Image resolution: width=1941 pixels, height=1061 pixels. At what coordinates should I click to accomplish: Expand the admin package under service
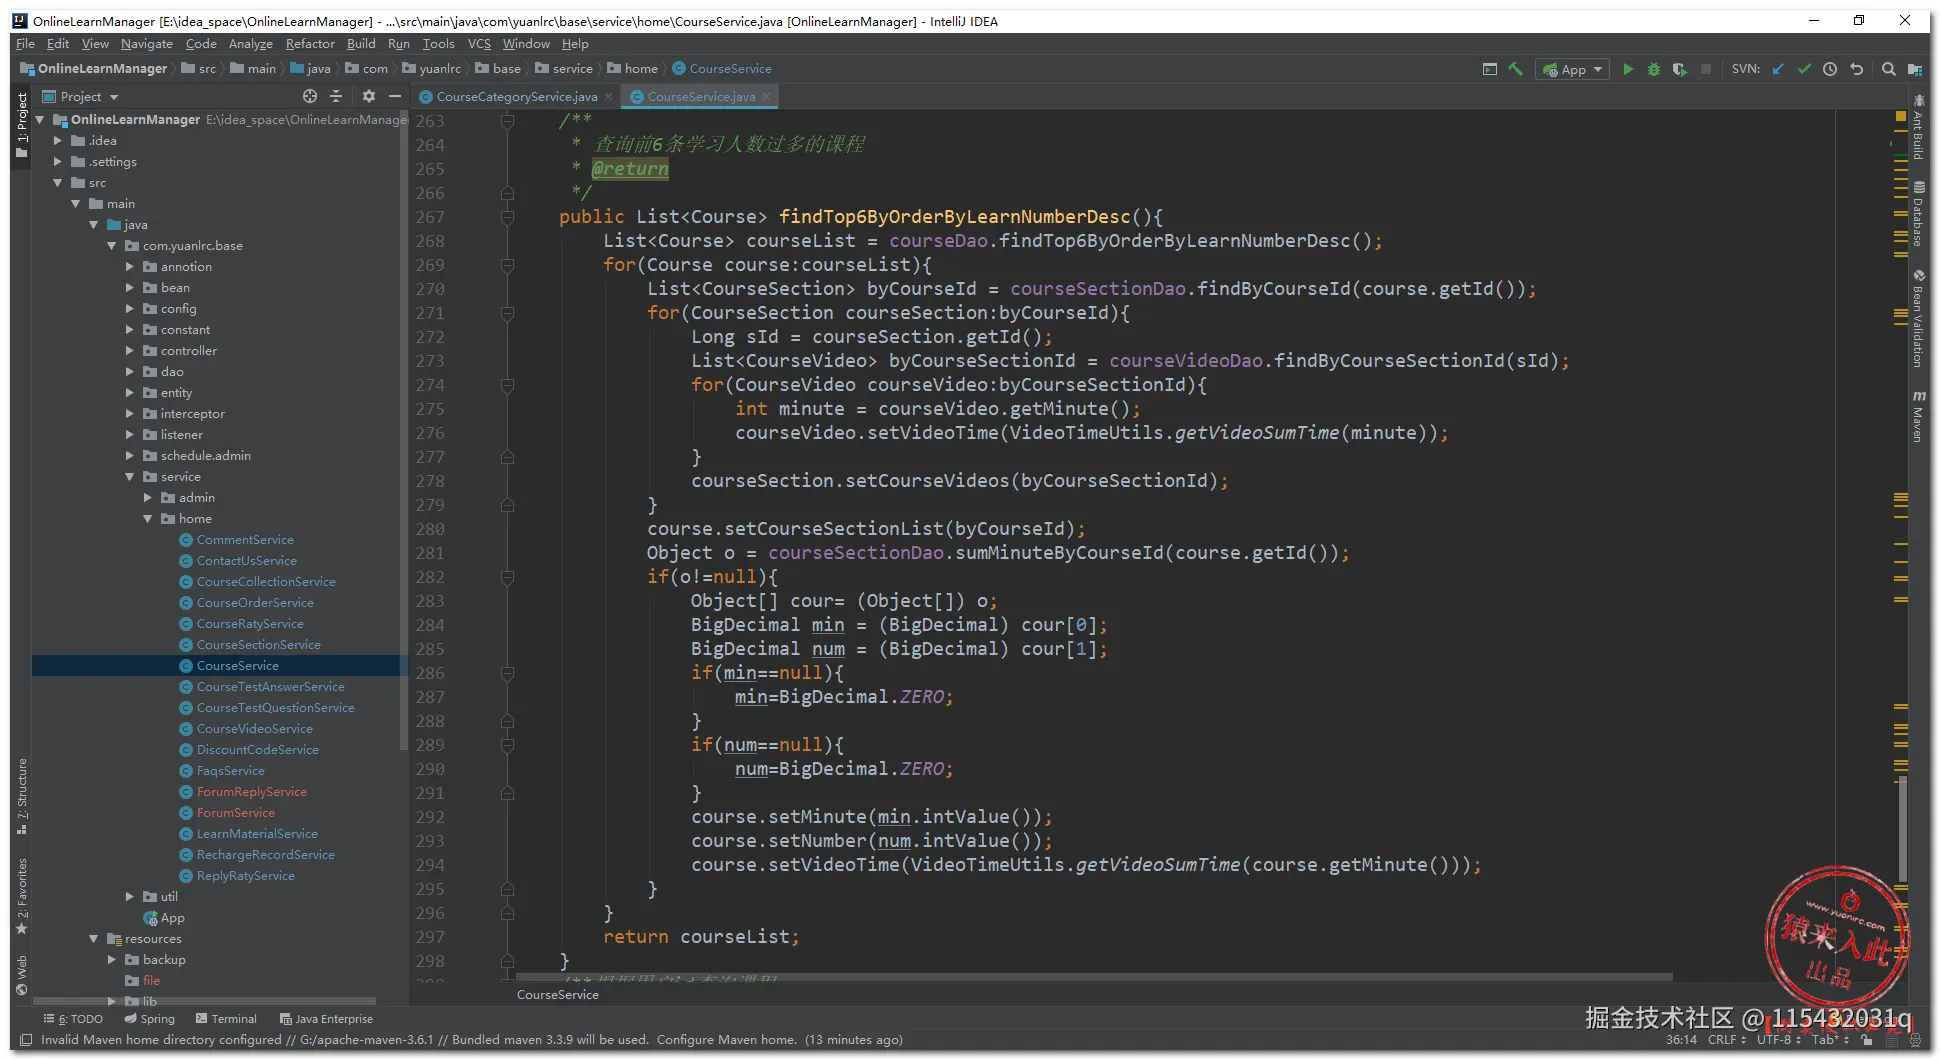click(x=148, y=498)
